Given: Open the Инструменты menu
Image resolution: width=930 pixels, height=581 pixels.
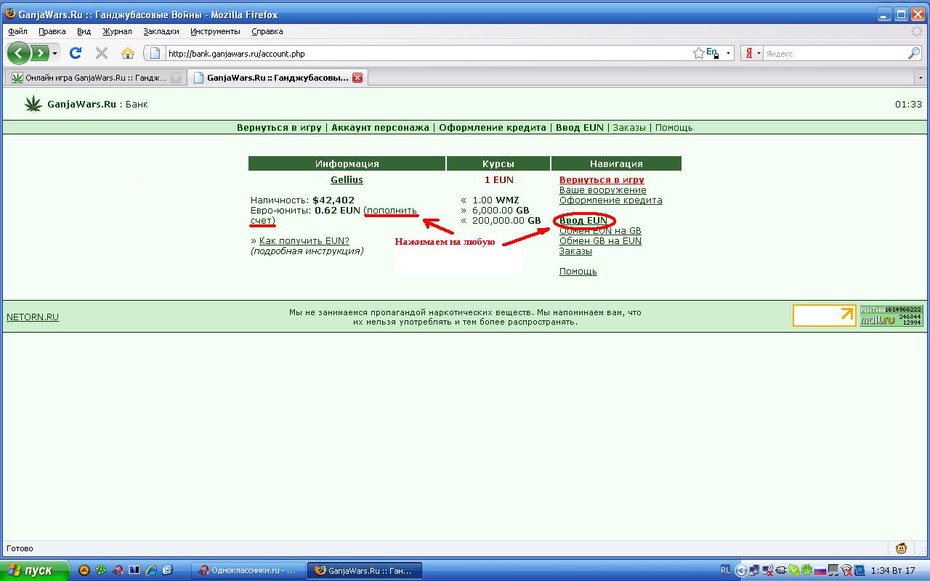Looking at the screenshot, I should pos(215,31).
